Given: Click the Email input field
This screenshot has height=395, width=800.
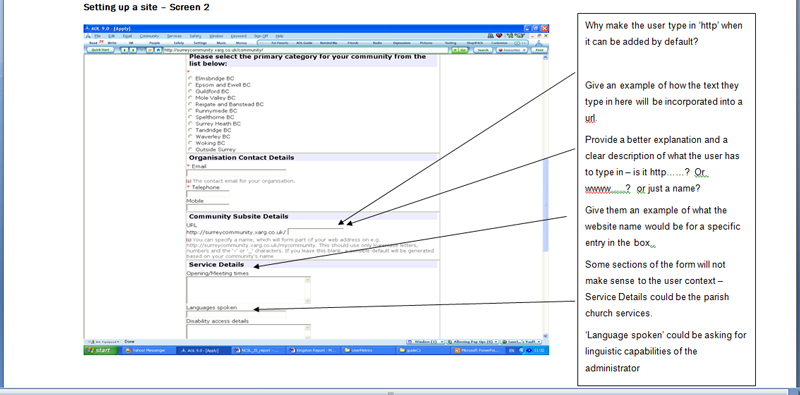Looking at the screenshot, I should pyautogui.click(x=236, y=173).
